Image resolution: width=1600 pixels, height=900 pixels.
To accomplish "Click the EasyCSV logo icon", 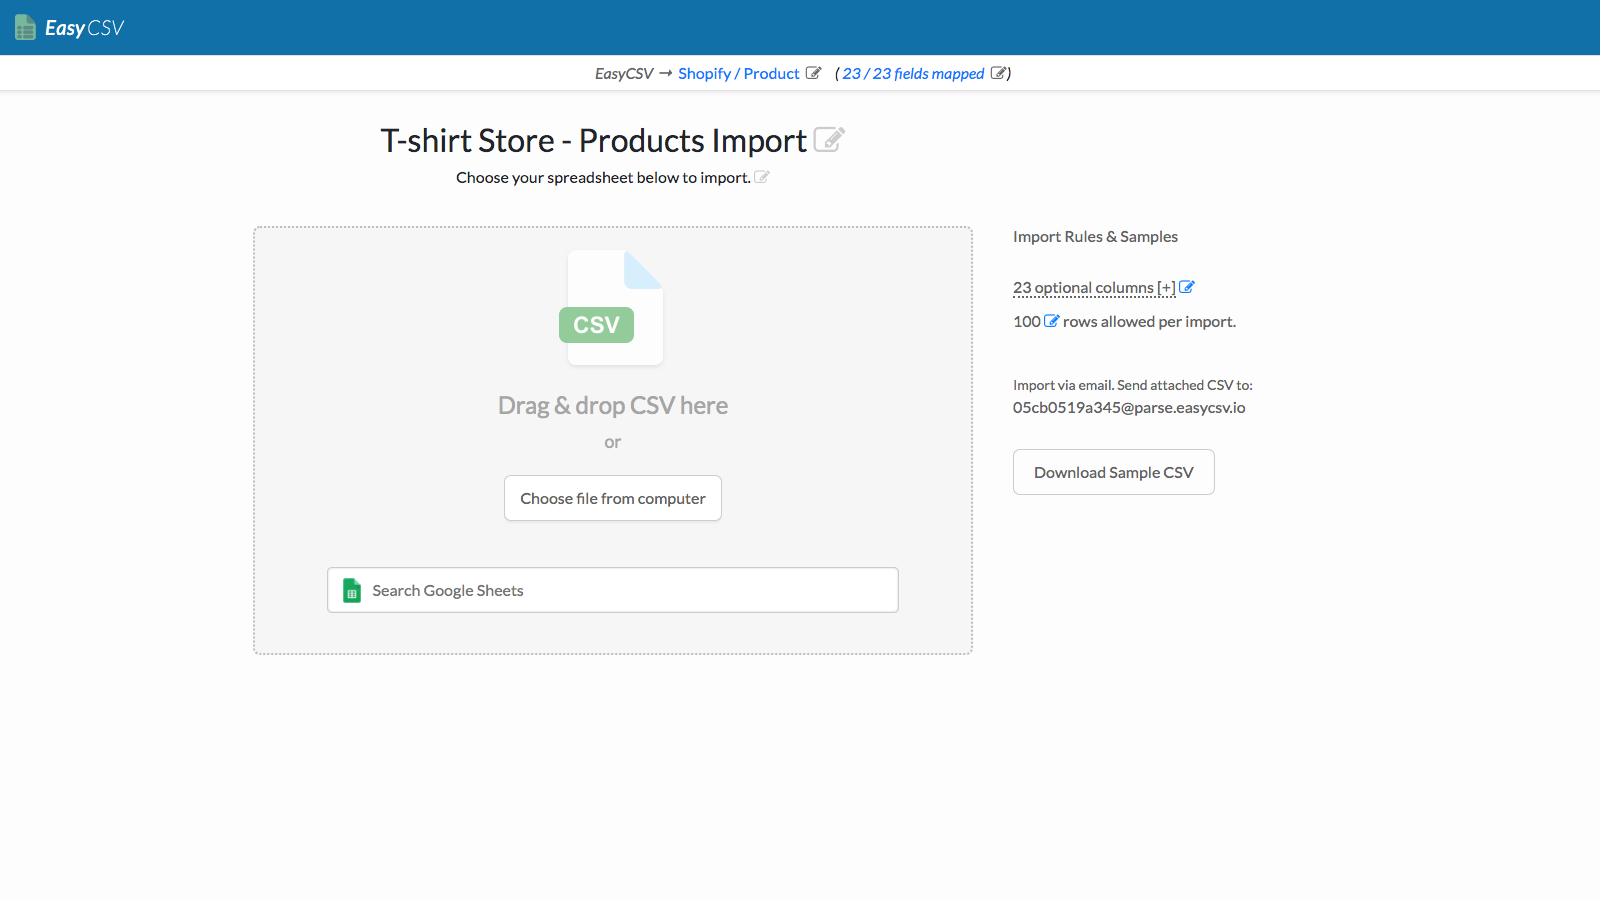I will pos(25,27).
